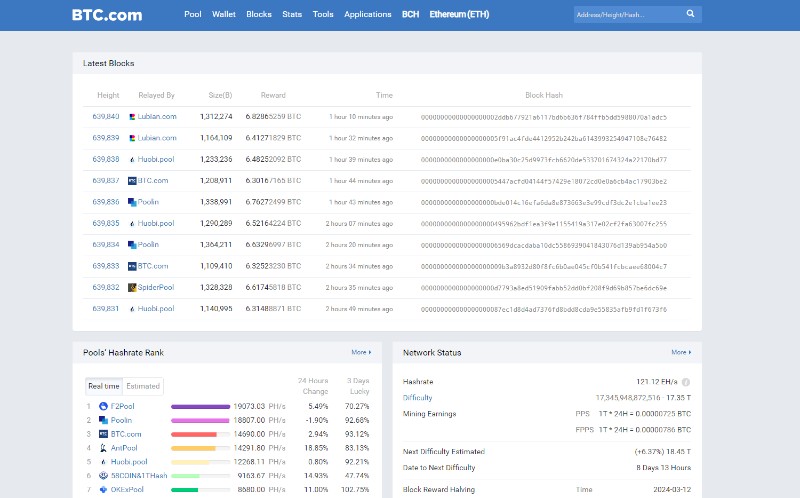Click hashrate value 121.12 EH/s

click(657, 382)
